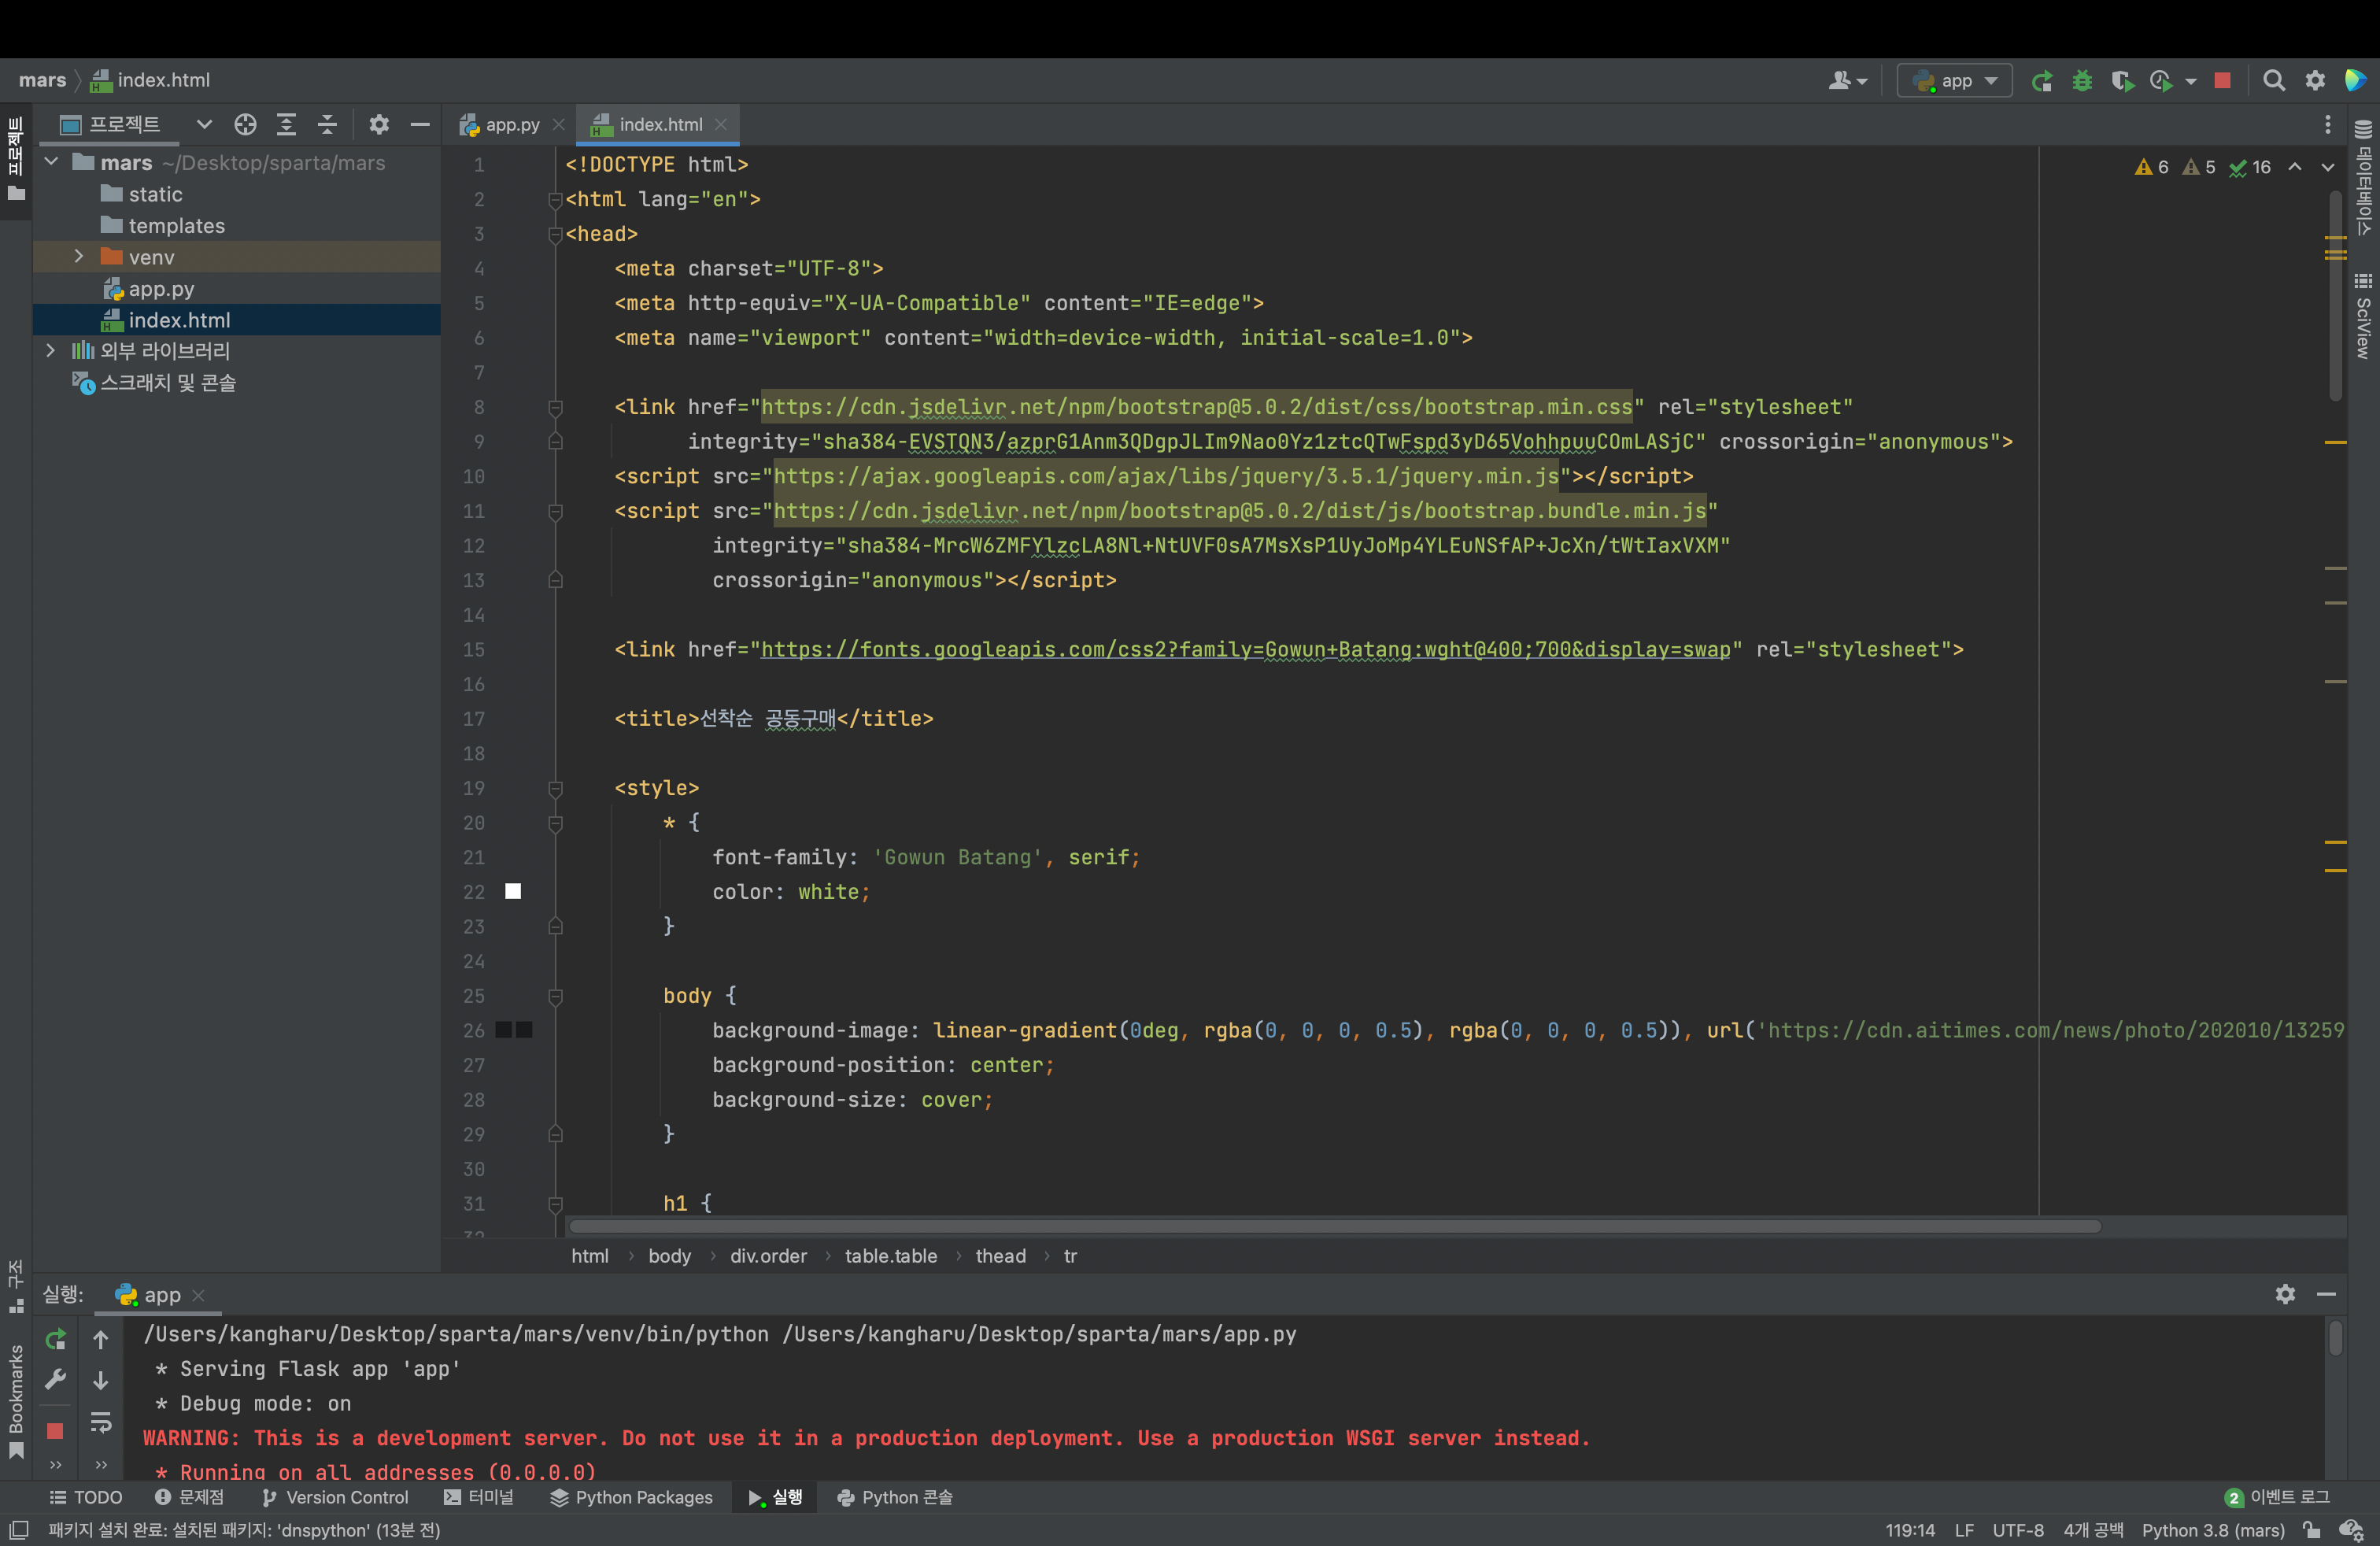Open Python Packages tab

[632, 1497]
